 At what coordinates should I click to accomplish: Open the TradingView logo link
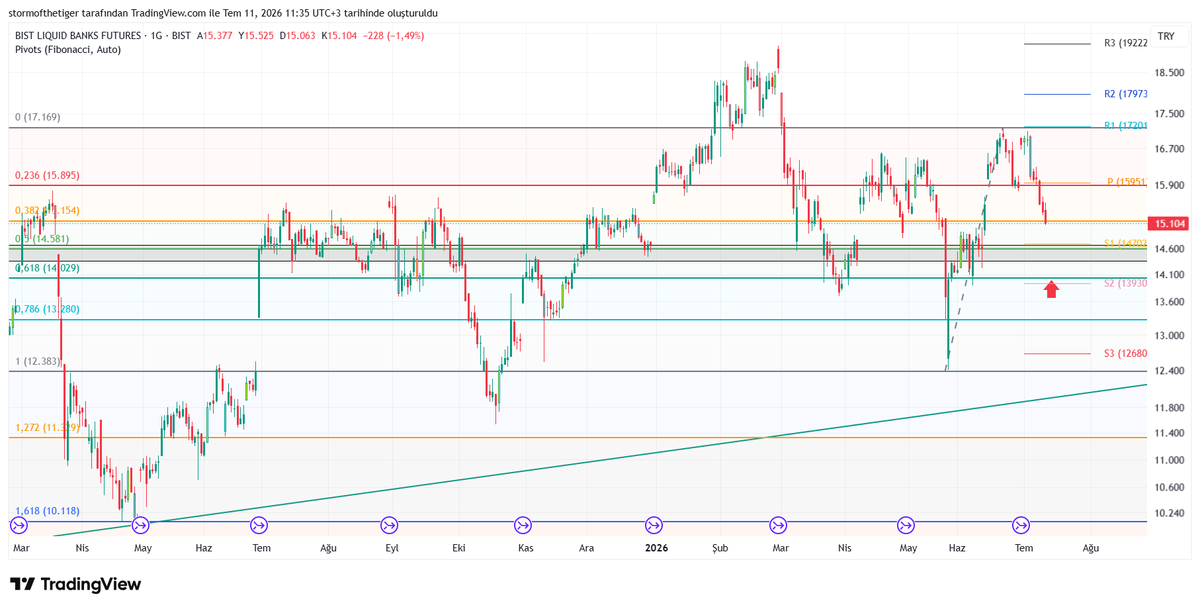(76, 585)
